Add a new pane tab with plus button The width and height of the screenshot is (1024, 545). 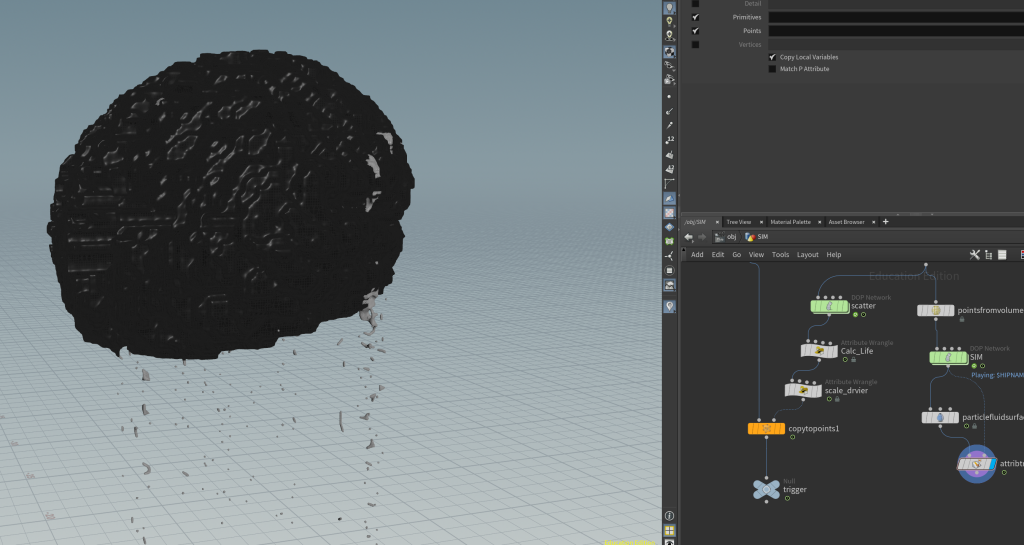[885, 222]
